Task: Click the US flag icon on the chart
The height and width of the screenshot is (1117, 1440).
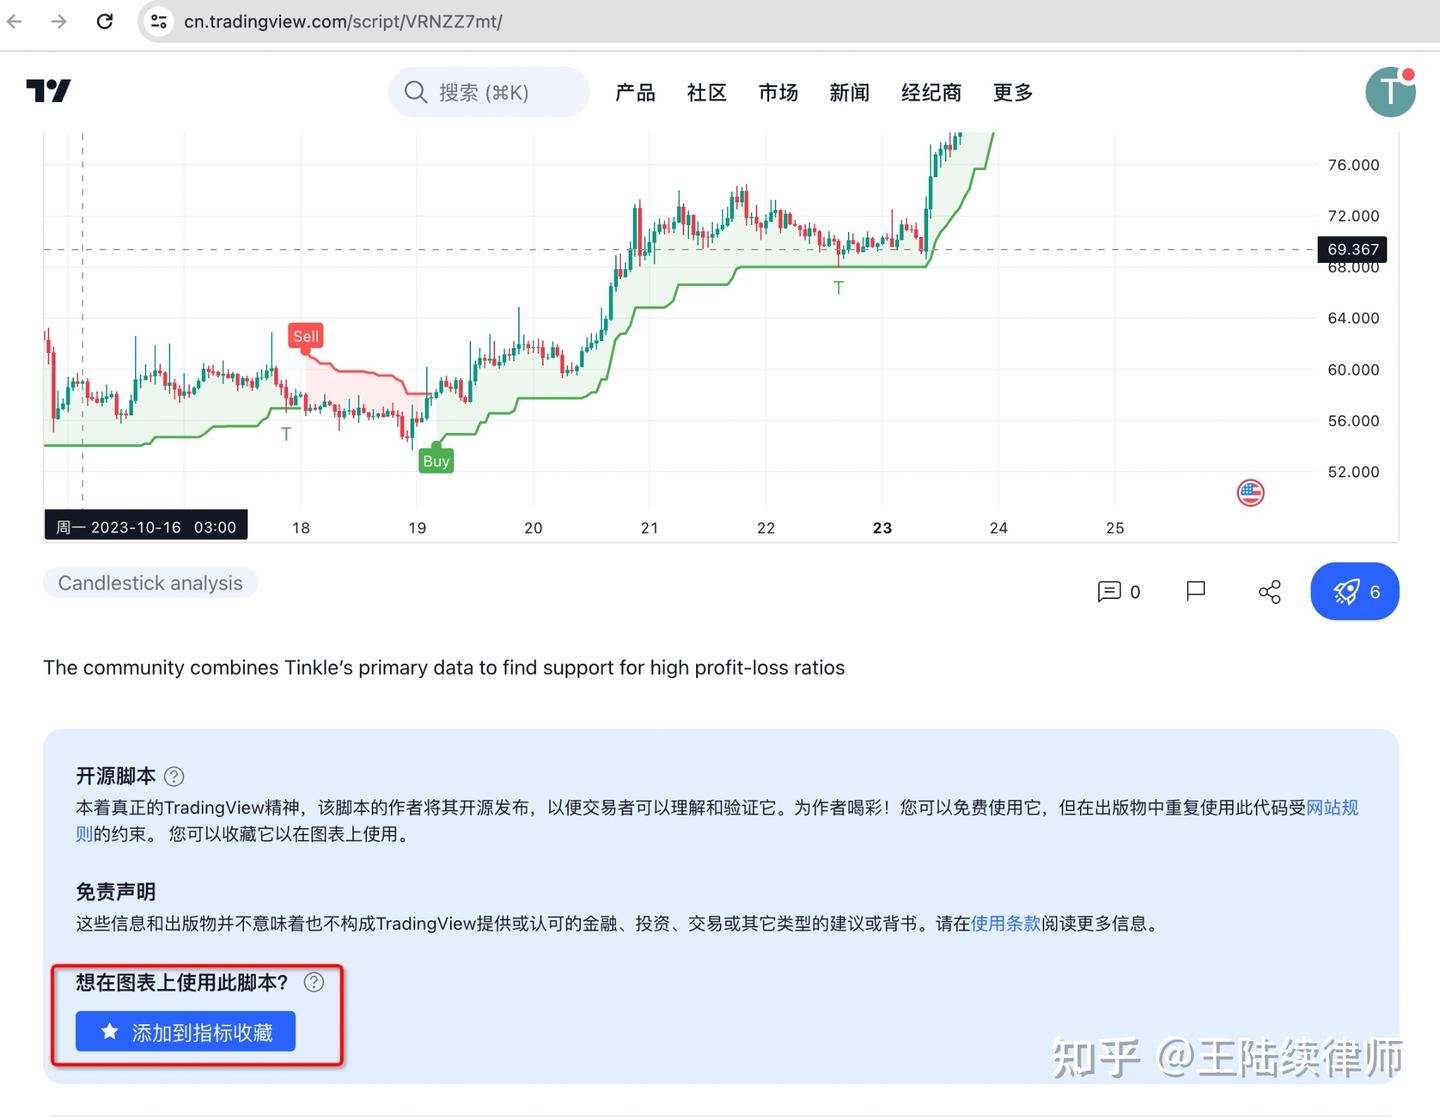Action: point(1250,492)
